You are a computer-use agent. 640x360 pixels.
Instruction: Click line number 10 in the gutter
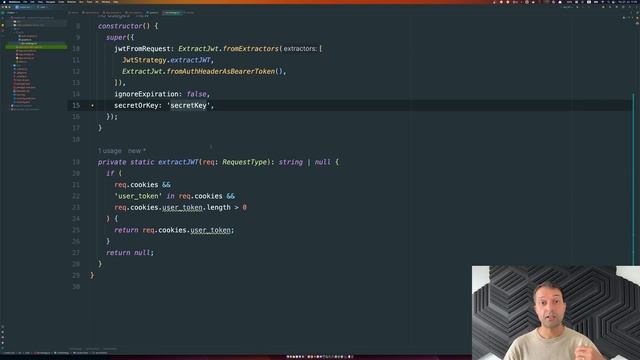(76, 49)
